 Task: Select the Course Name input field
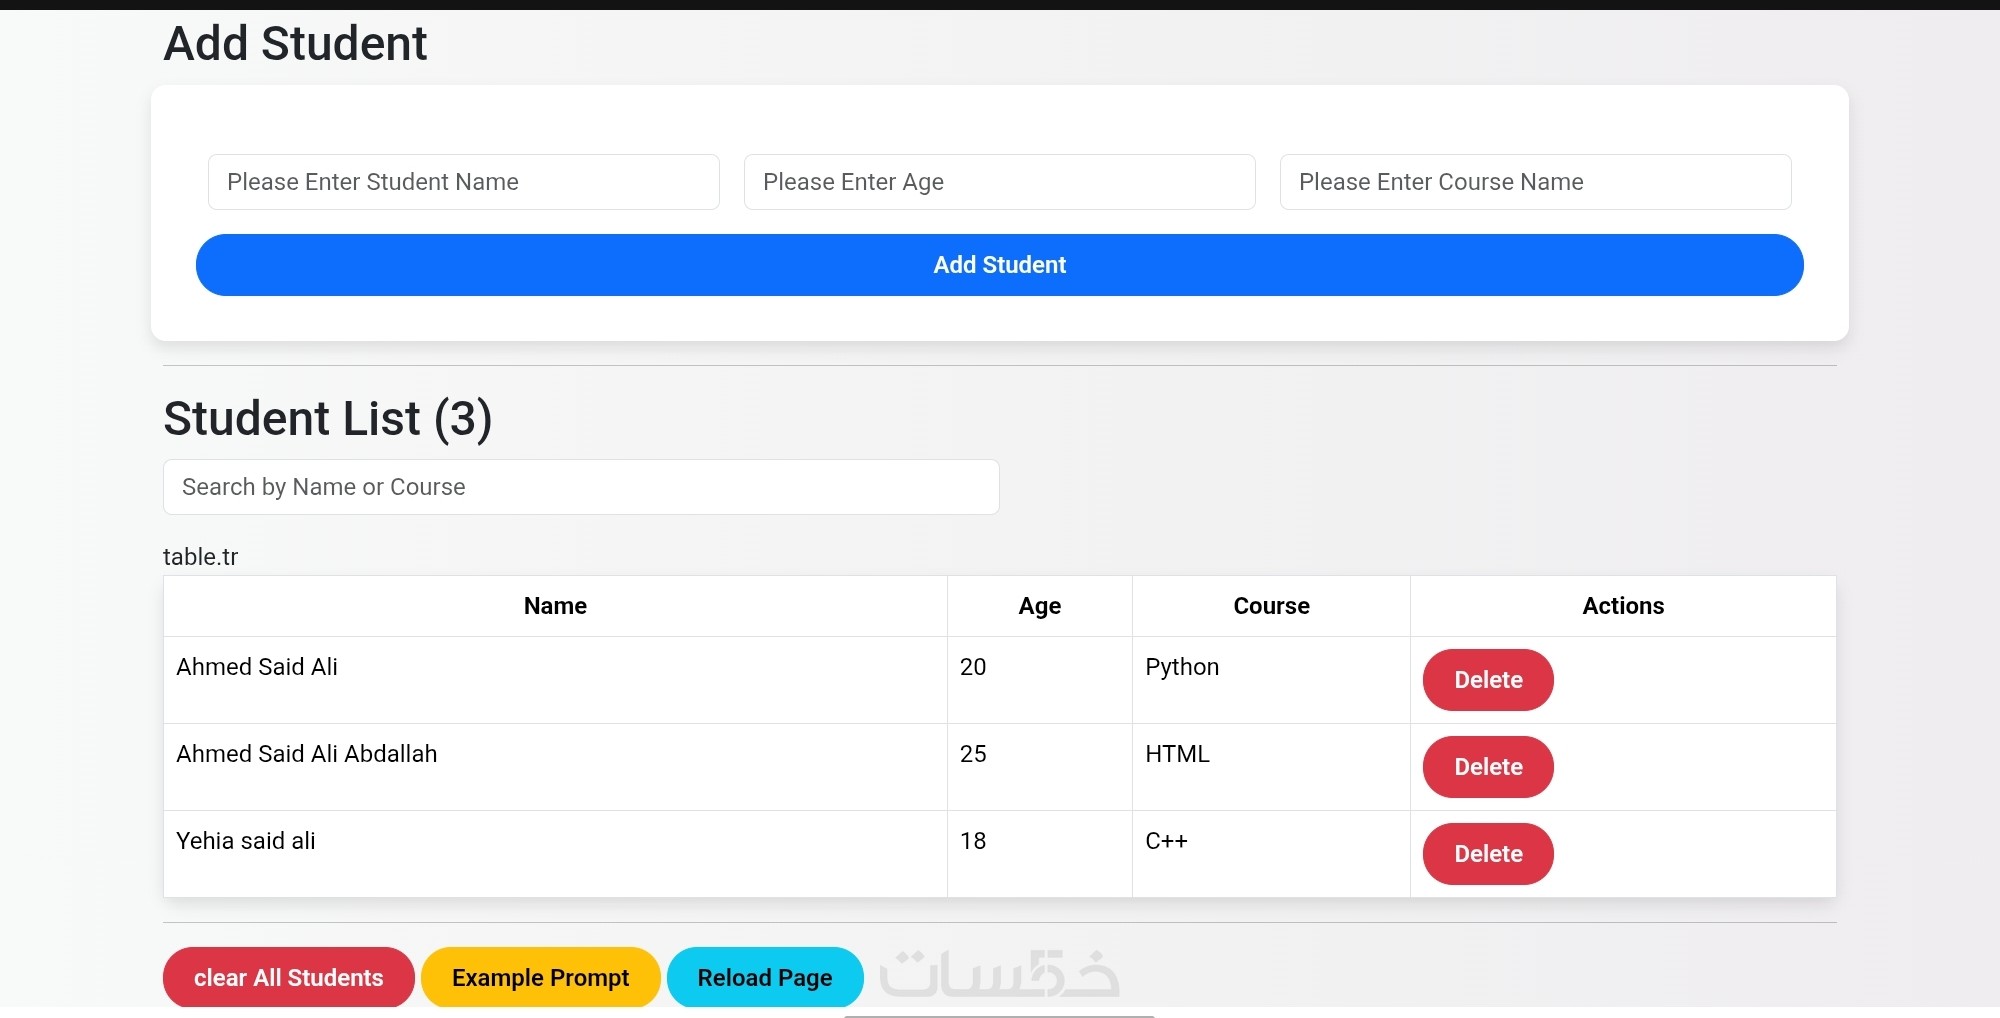[1535, 182]
